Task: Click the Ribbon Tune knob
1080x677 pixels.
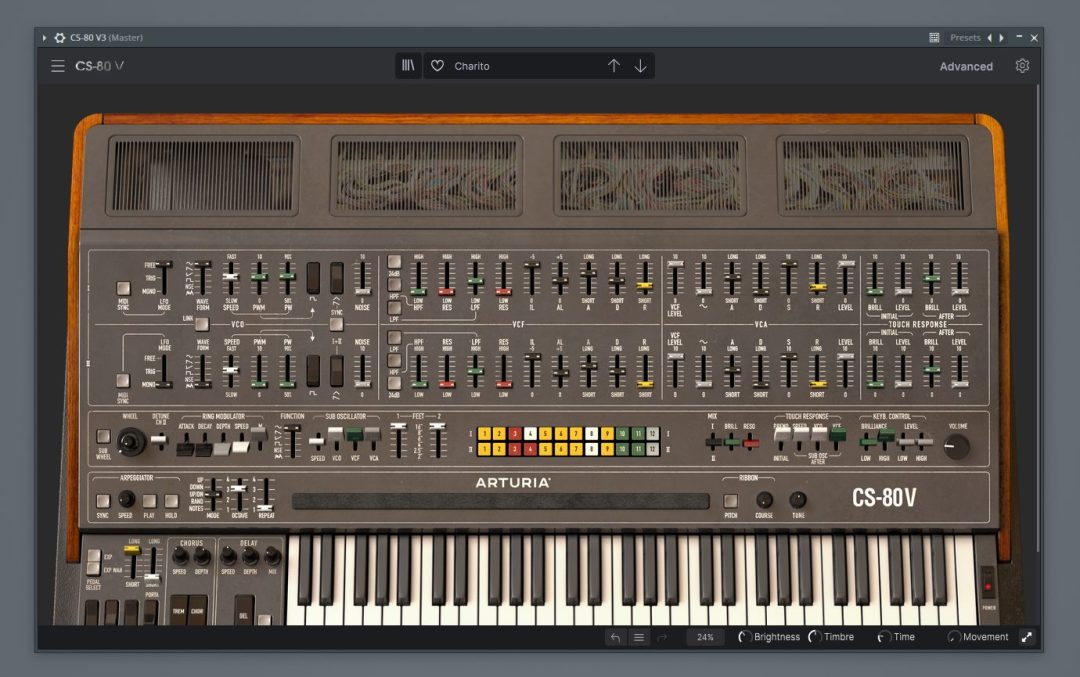Action: coord(798,499)
